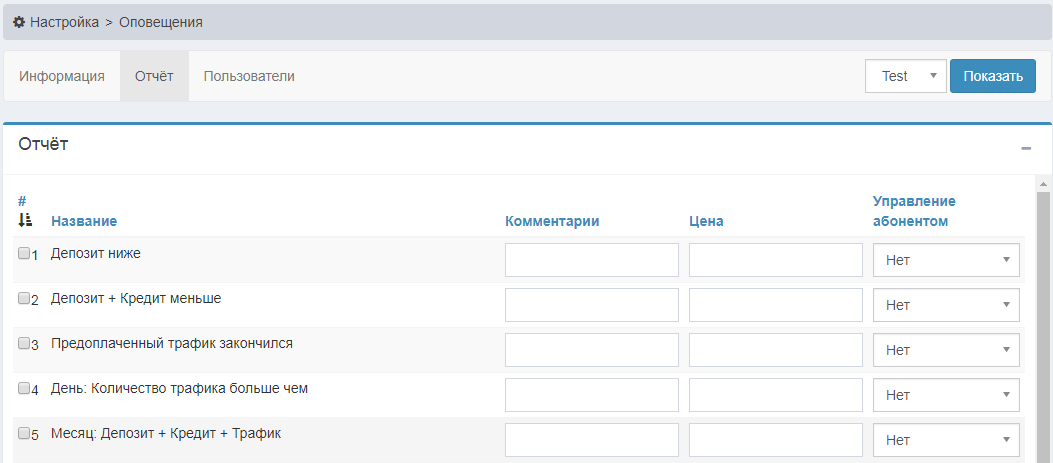Screen dimensions: 1053x463
Task: Check the box for row 1 Депозит ниже
Action: 24,254
